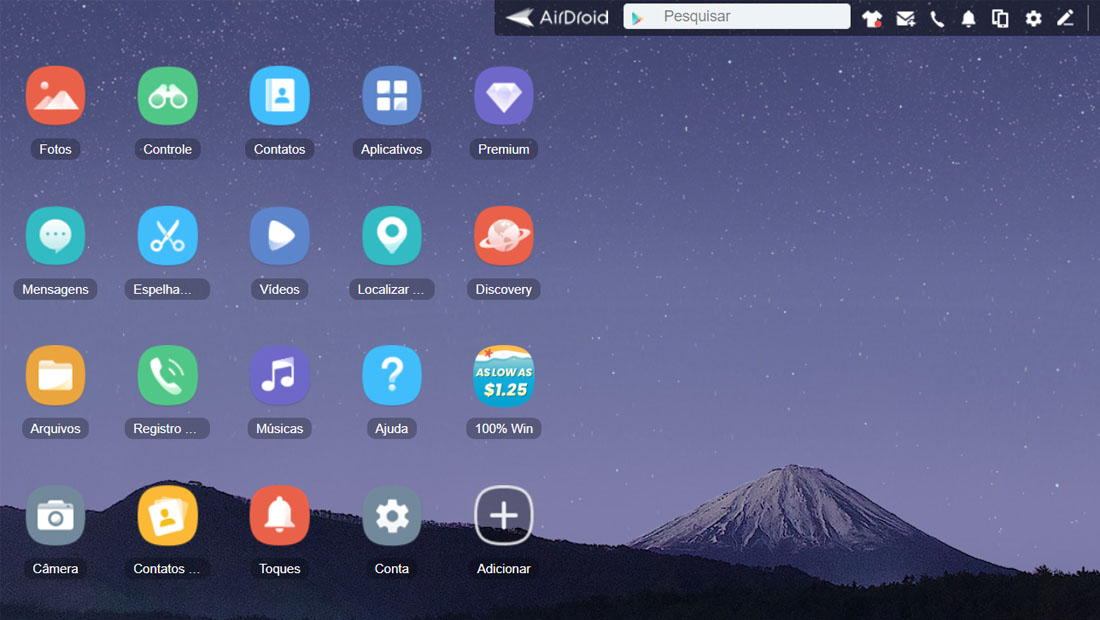Open the Espelha... scissors icon
Viewport: 1100px width, 620px height.
click(x=168, y=236)
